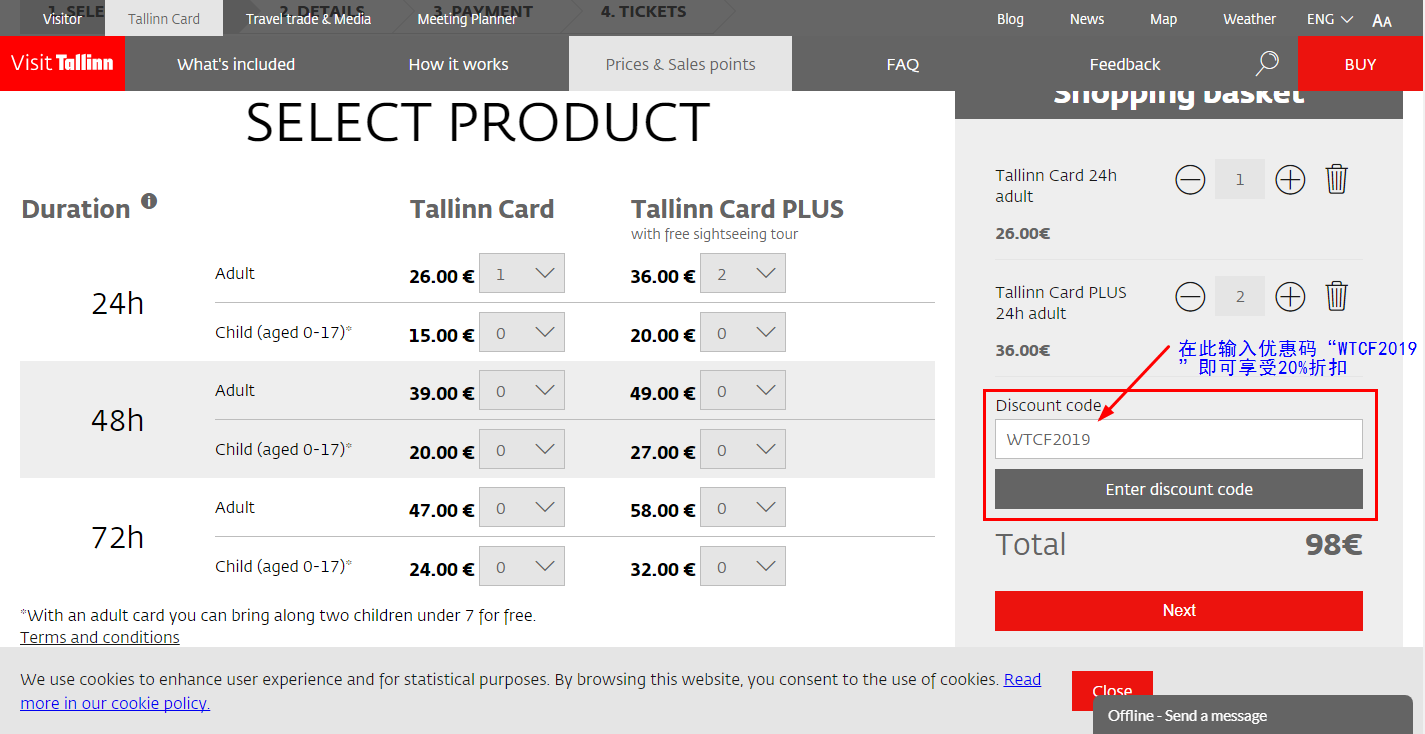The image size is (1425, 734).
Task: Open 24h Child Tallinn Card PLUS dropdown
Action: pos(743,332)
